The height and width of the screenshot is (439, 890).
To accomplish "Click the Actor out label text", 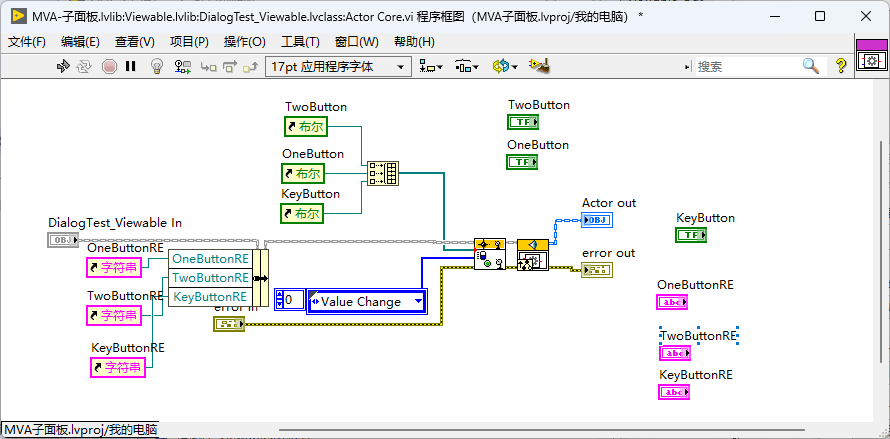I will (x=609, y=203).
